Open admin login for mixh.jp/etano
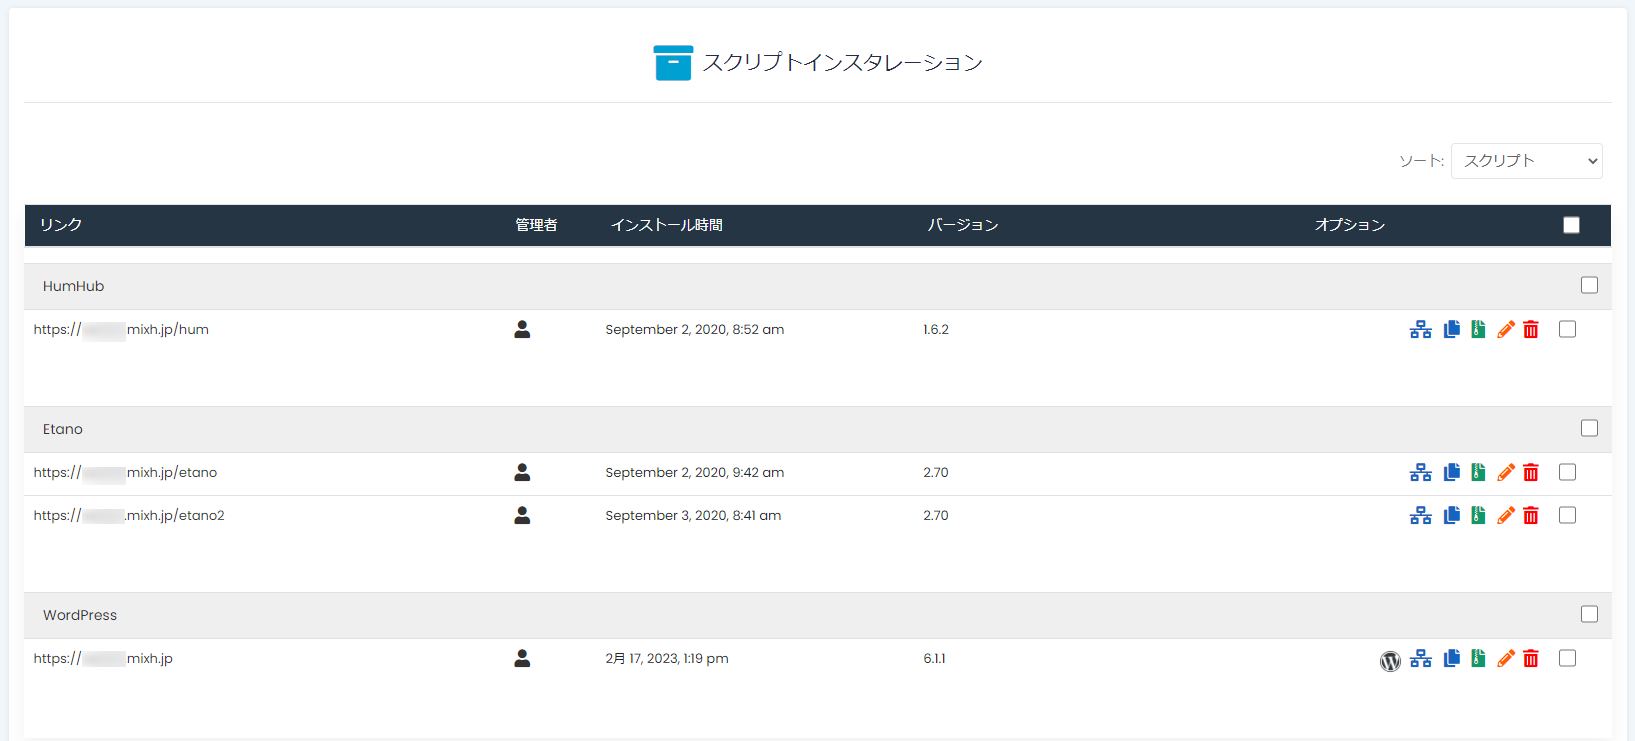 [x=522, y=472]
